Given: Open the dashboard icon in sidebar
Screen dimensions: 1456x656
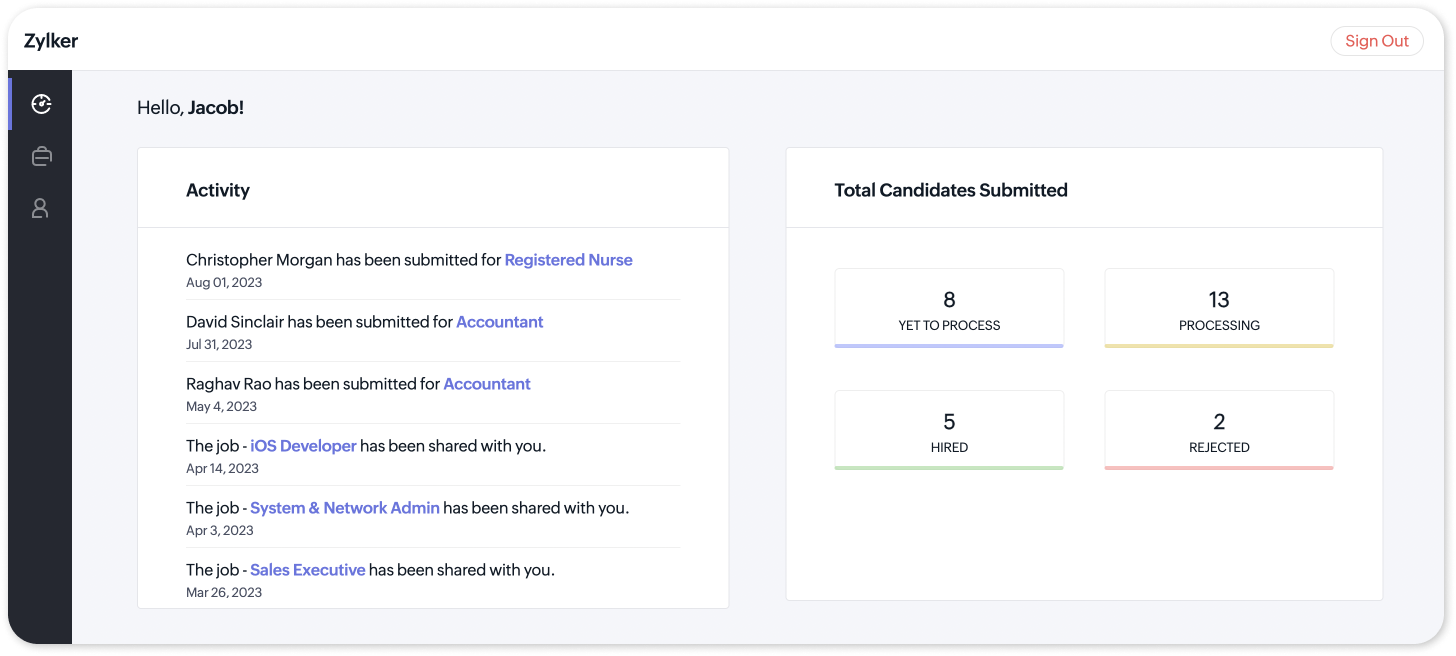Looking at the screenshot, I should 41,103.
